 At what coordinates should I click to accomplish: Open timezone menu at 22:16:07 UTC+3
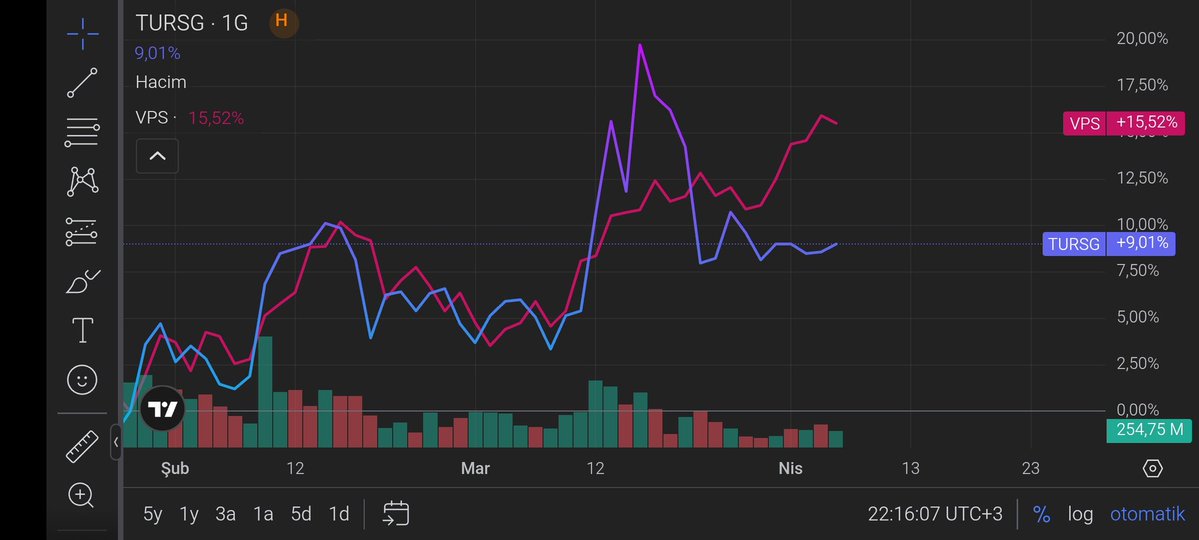(935, 514)
